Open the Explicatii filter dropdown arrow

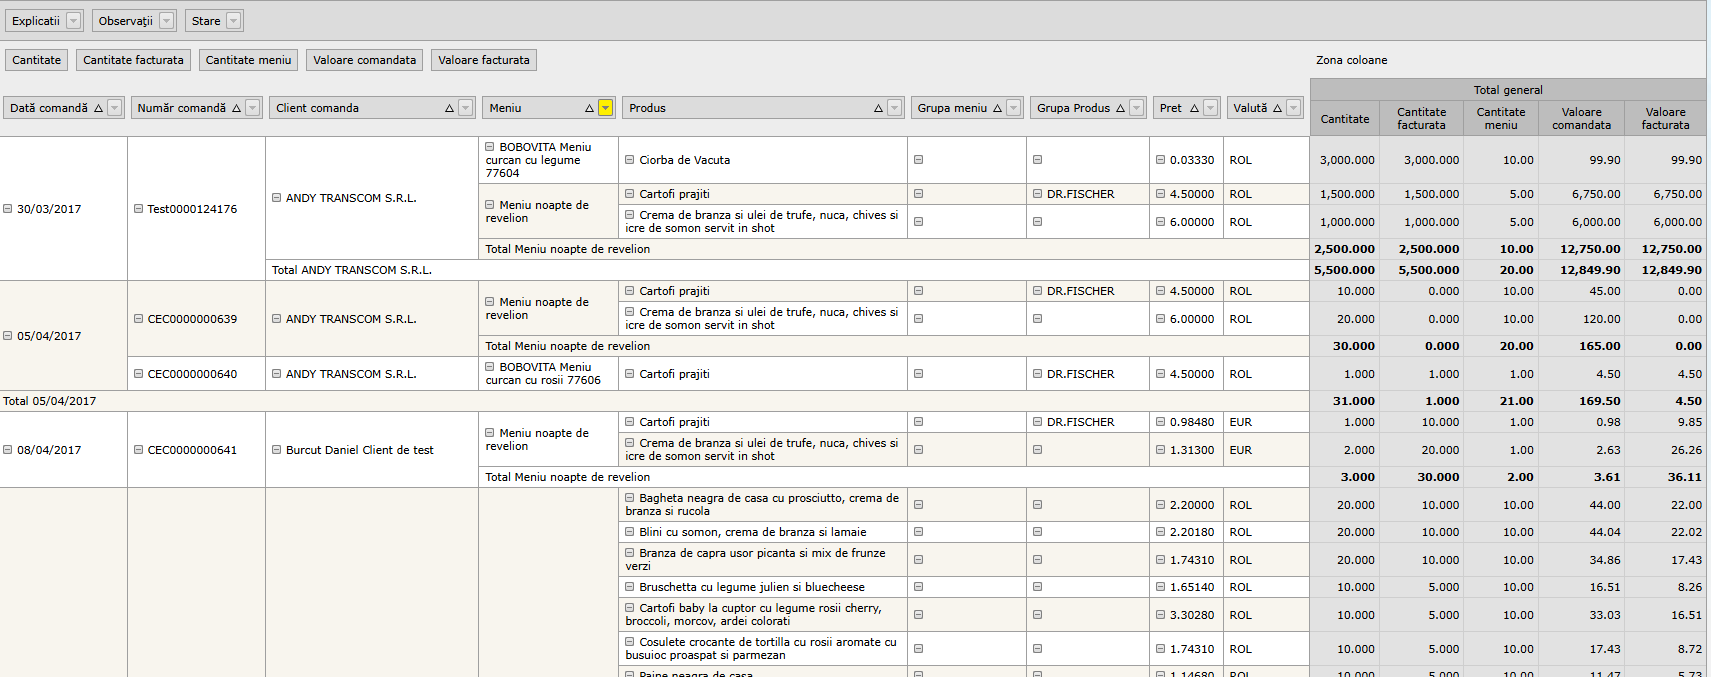click(73, 21)
